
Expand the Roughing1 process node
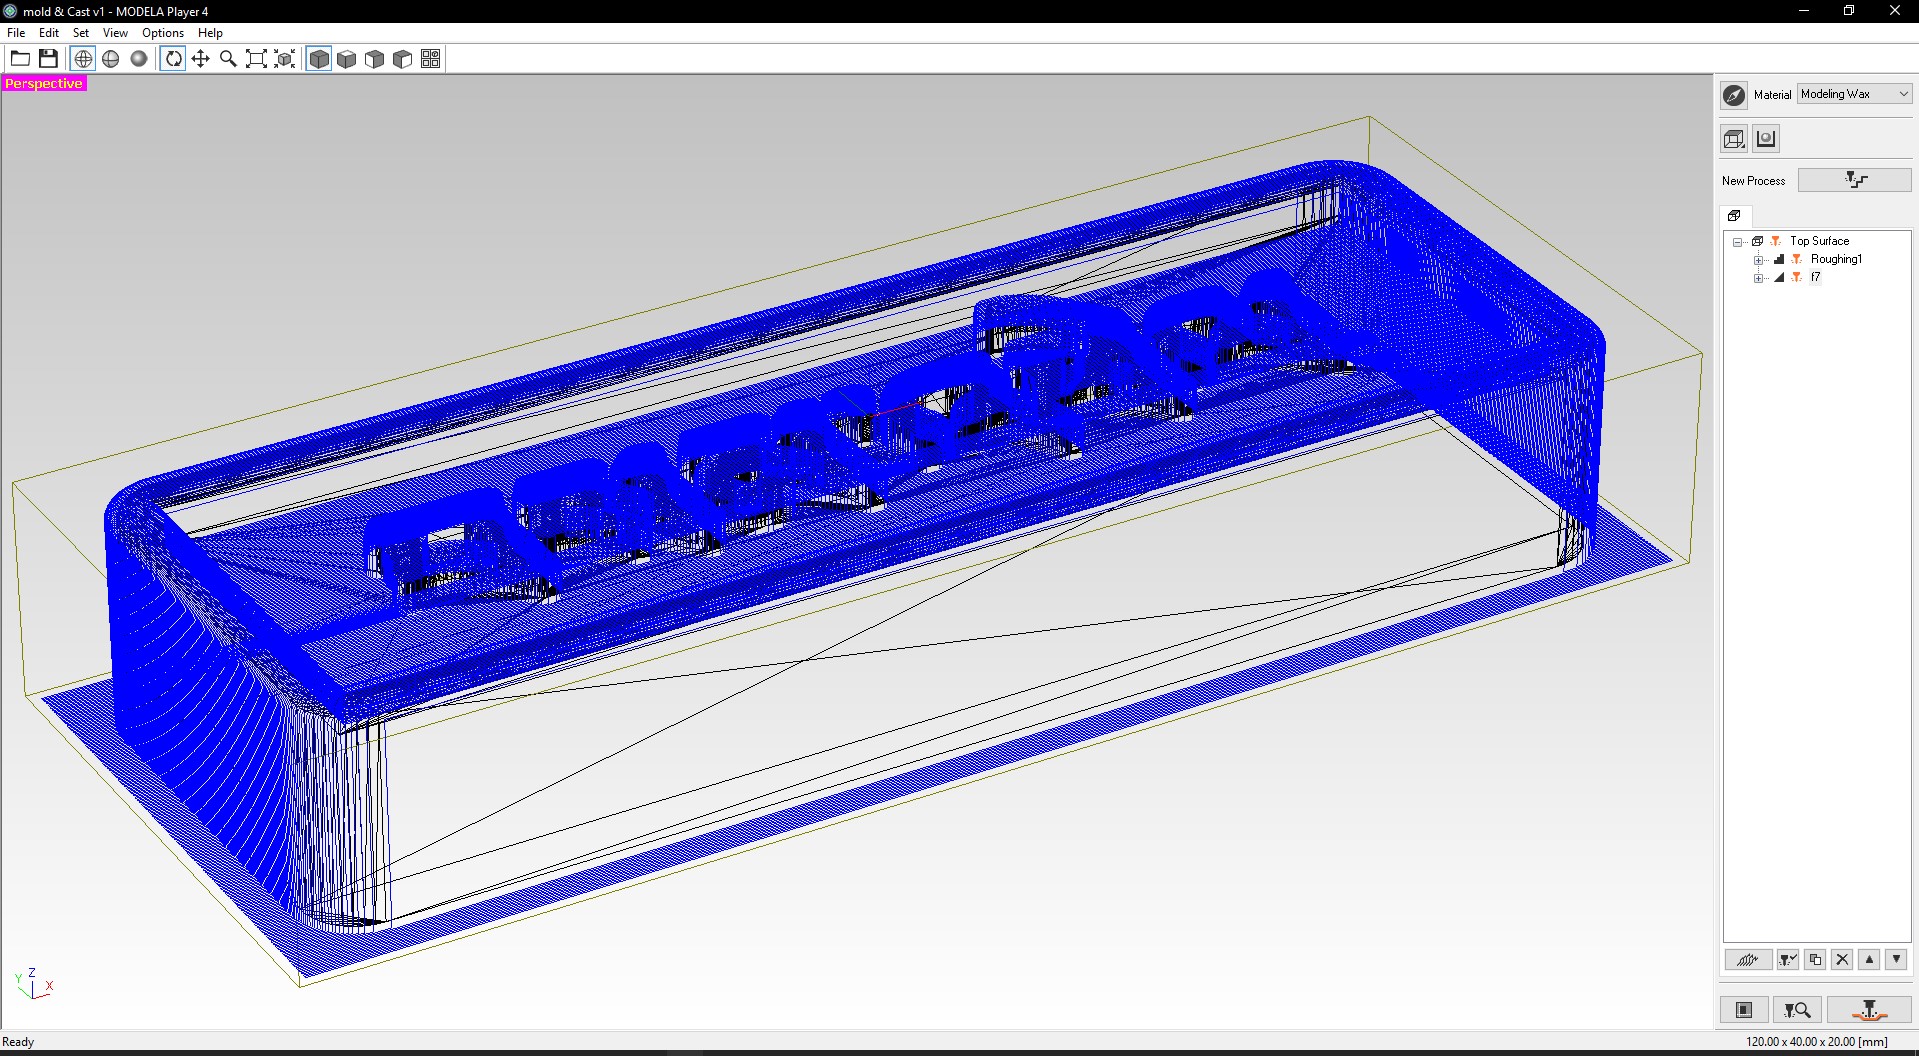(x=1758, y=260)
